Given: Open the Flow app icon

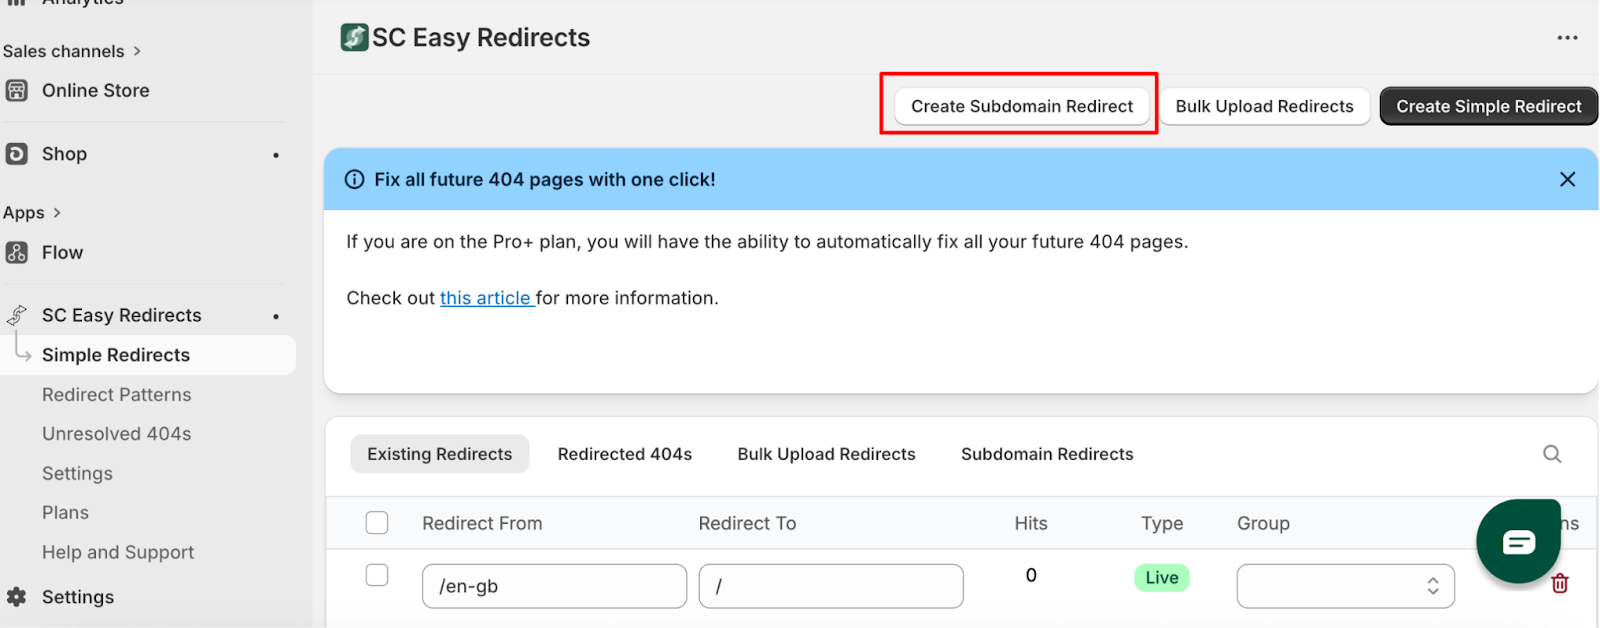Looking at the screenshot, I should 17,253.
